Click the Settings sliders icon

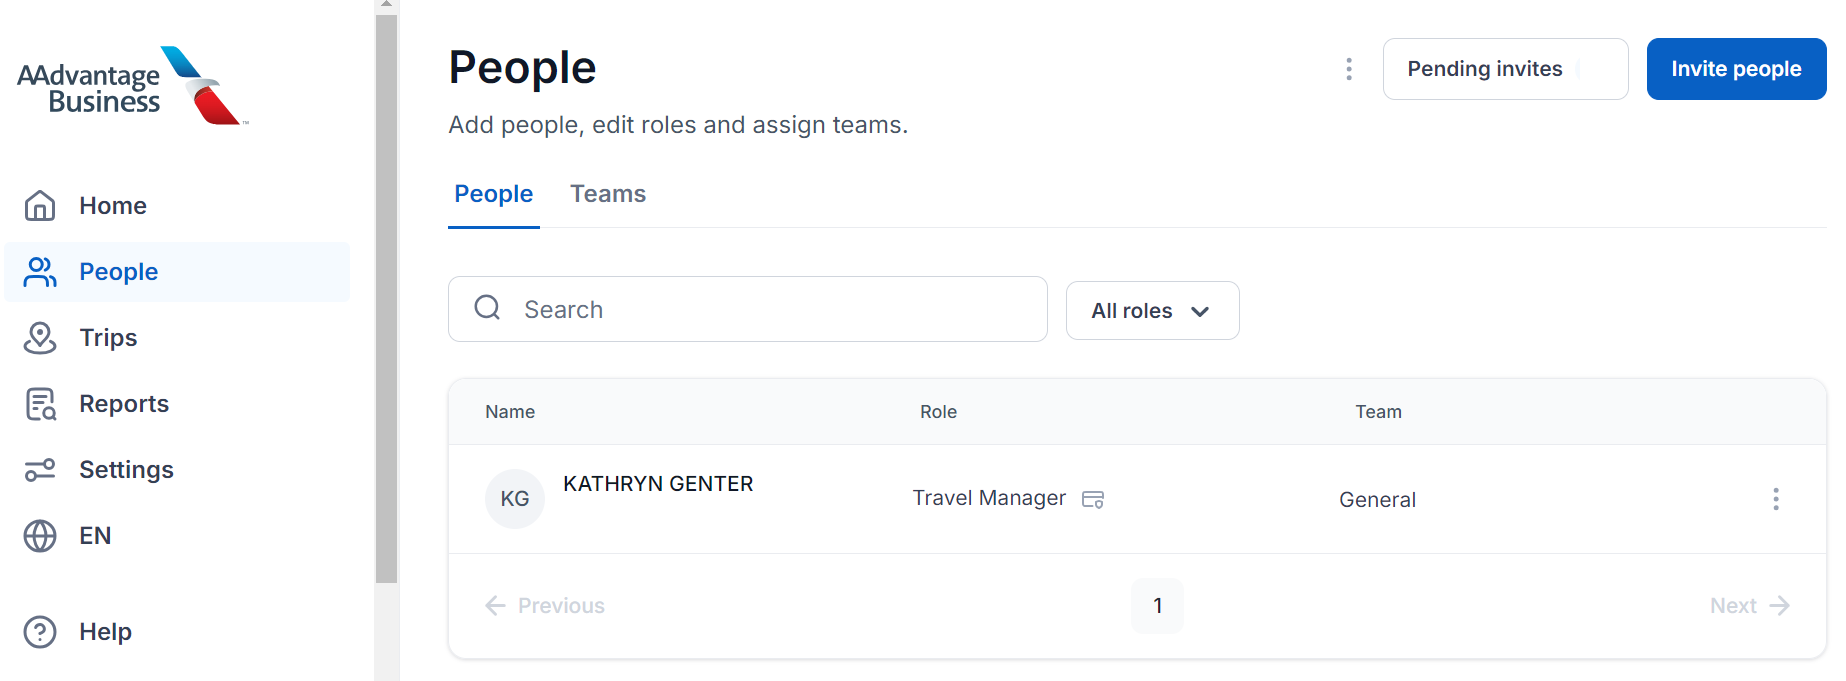coord(40,469)
